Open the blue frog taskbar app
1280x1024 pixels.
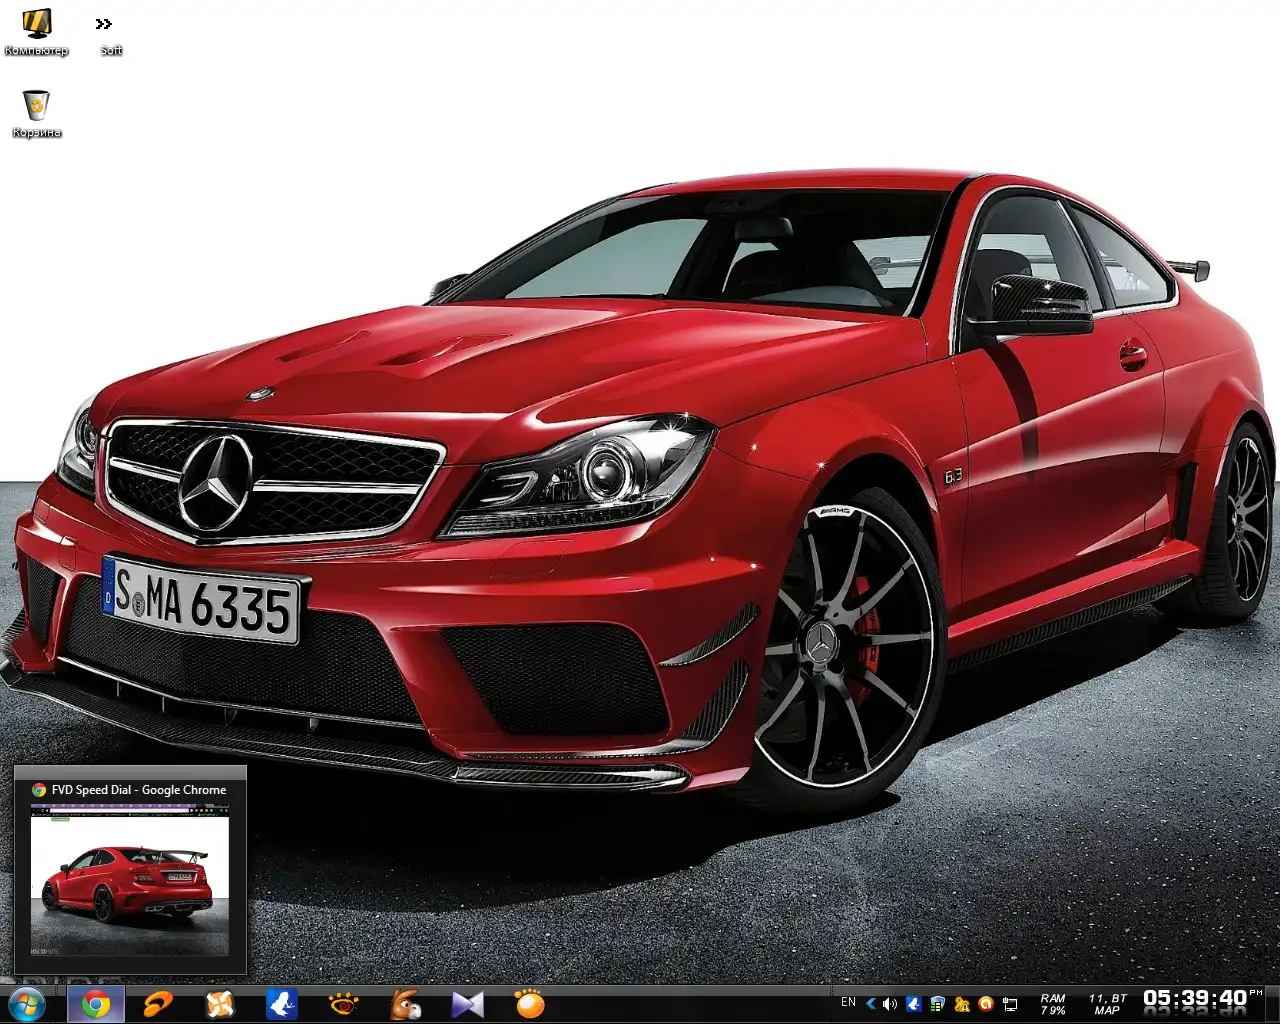click(282, 1003)
